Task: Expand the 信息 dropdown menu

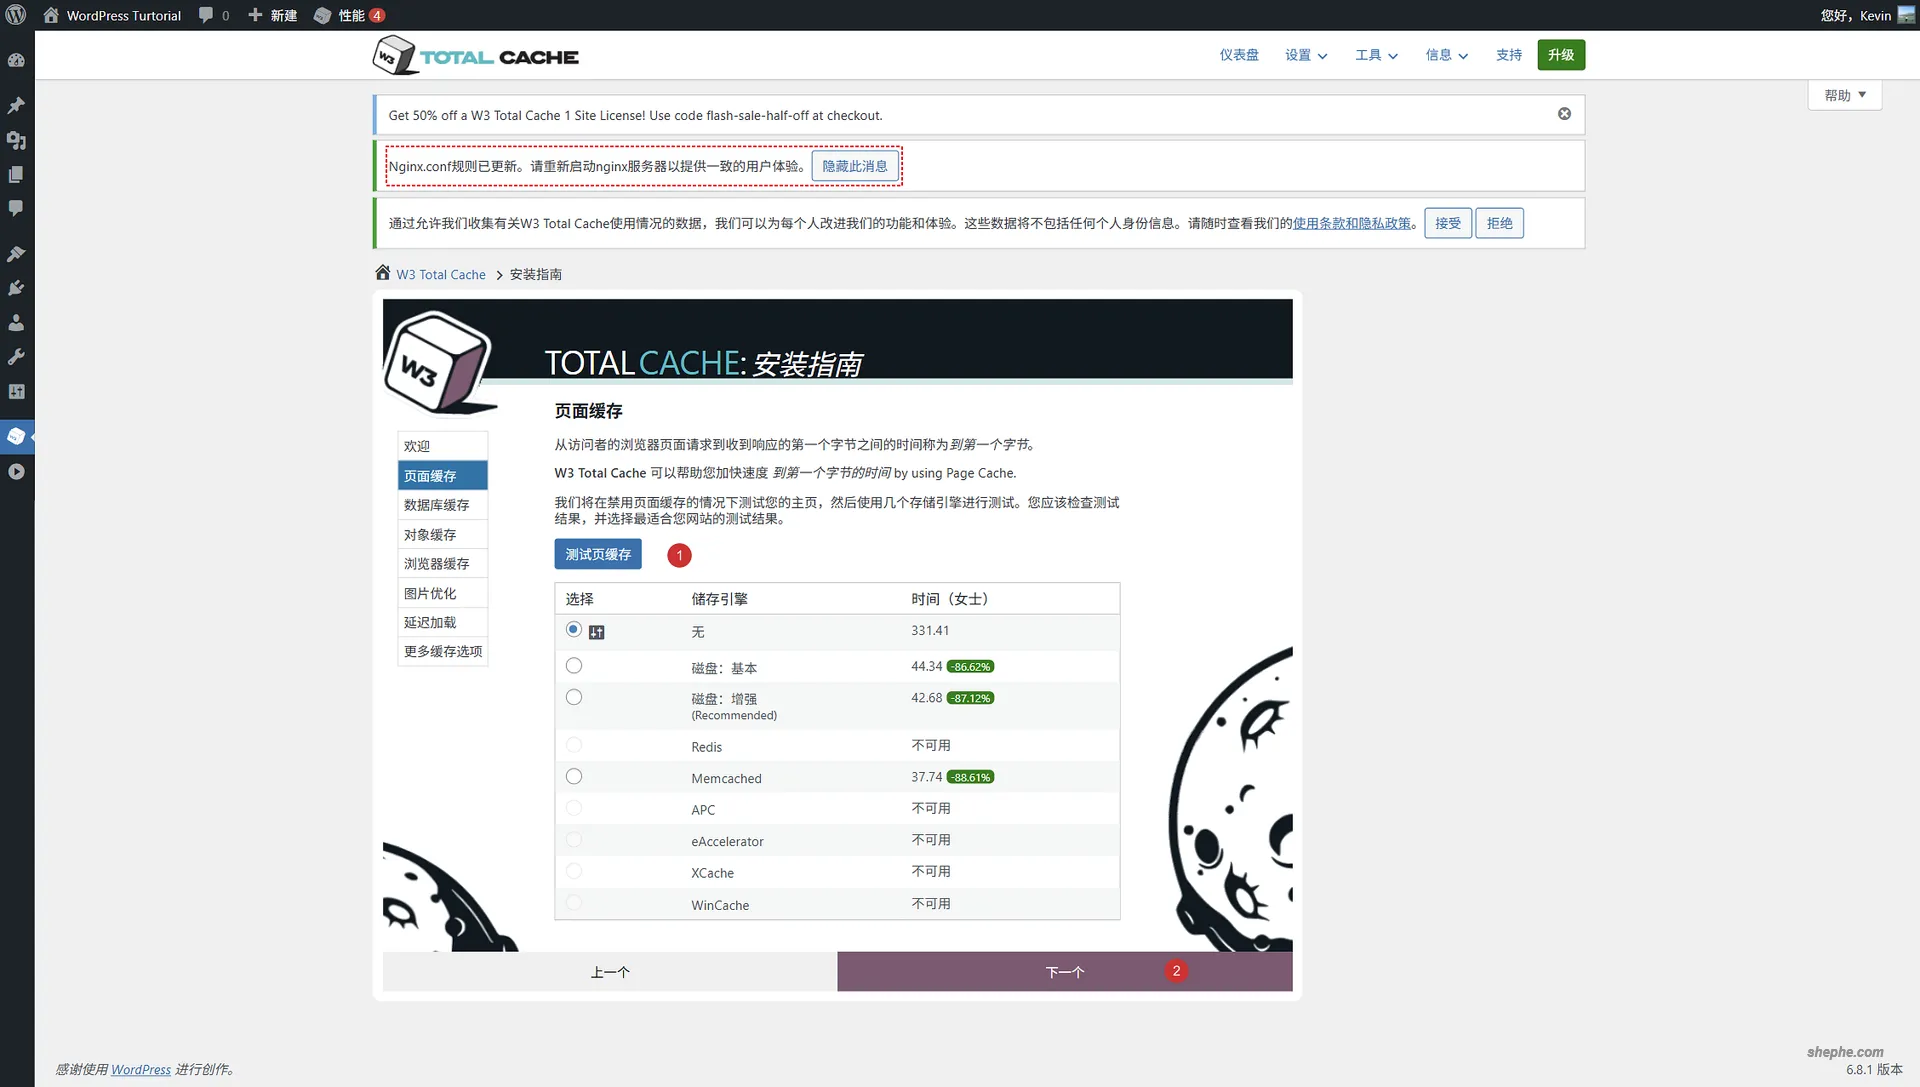Action: pyautogui.click(x=1446, y=55)
